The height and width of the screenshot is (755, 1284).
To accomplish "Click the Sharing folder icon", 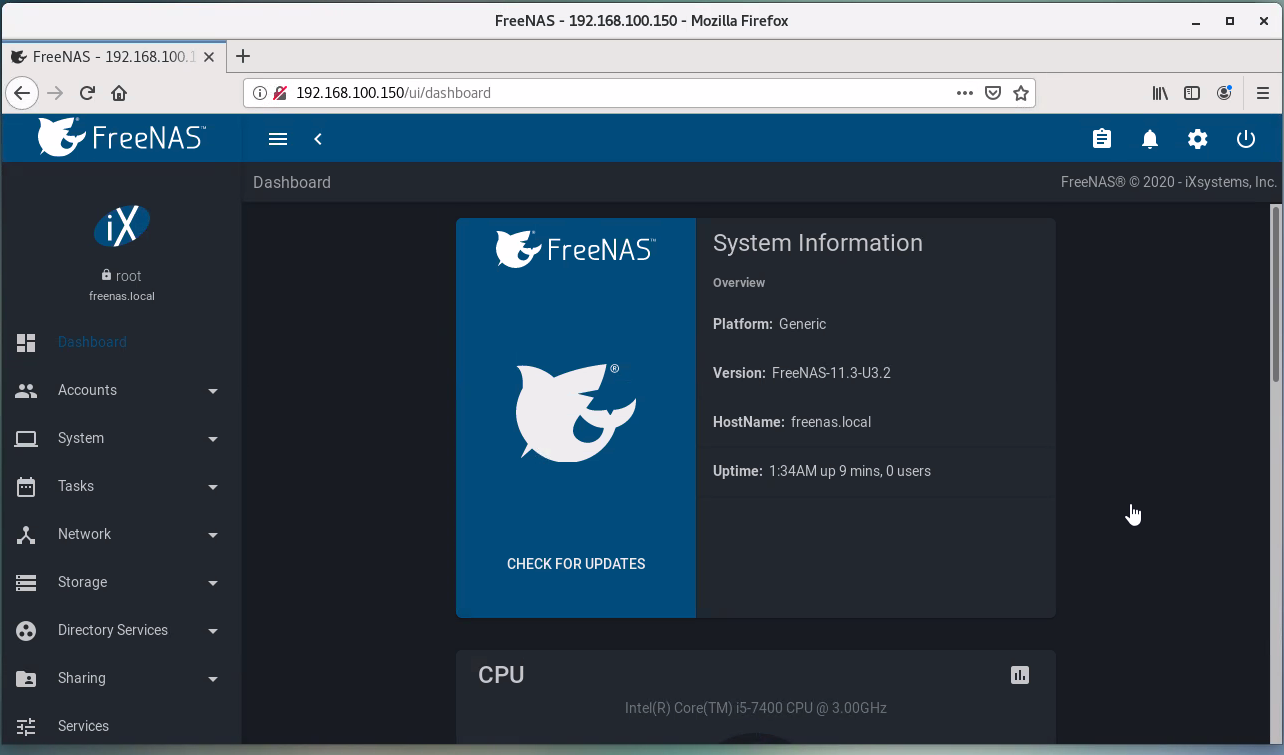I will (x=26, y=678).
